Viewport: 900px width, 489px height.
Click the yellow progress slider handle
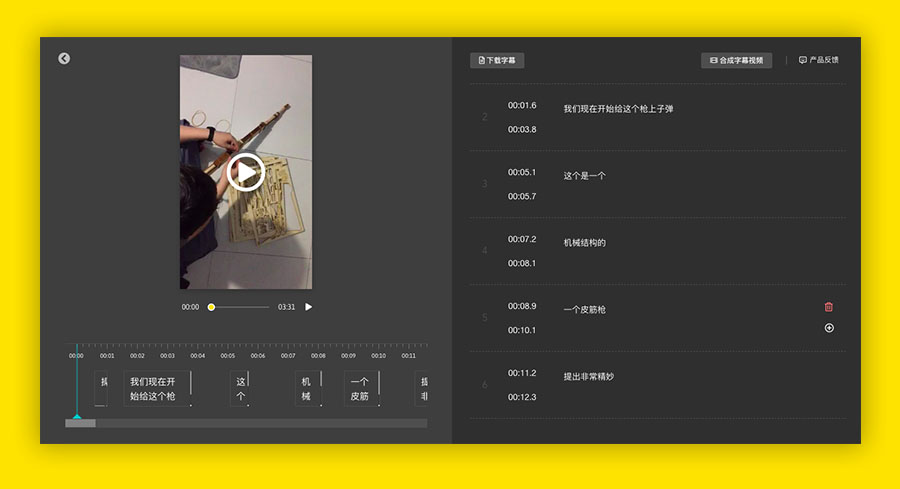click(211, 307)
